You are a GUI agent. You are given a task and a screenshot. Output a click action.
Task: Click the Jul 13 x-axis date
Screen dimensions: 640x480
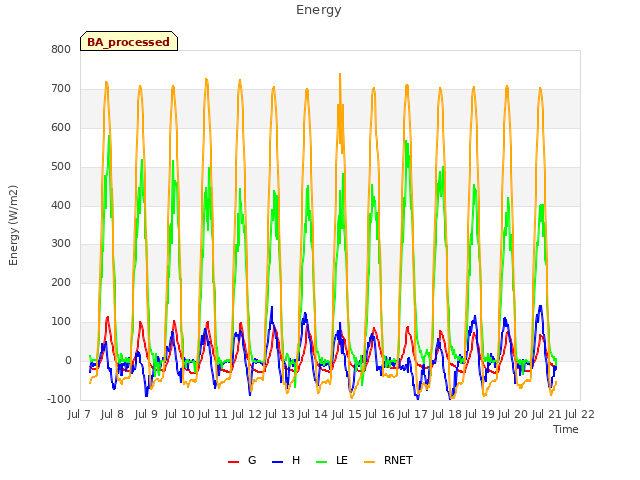pos(280,414)
